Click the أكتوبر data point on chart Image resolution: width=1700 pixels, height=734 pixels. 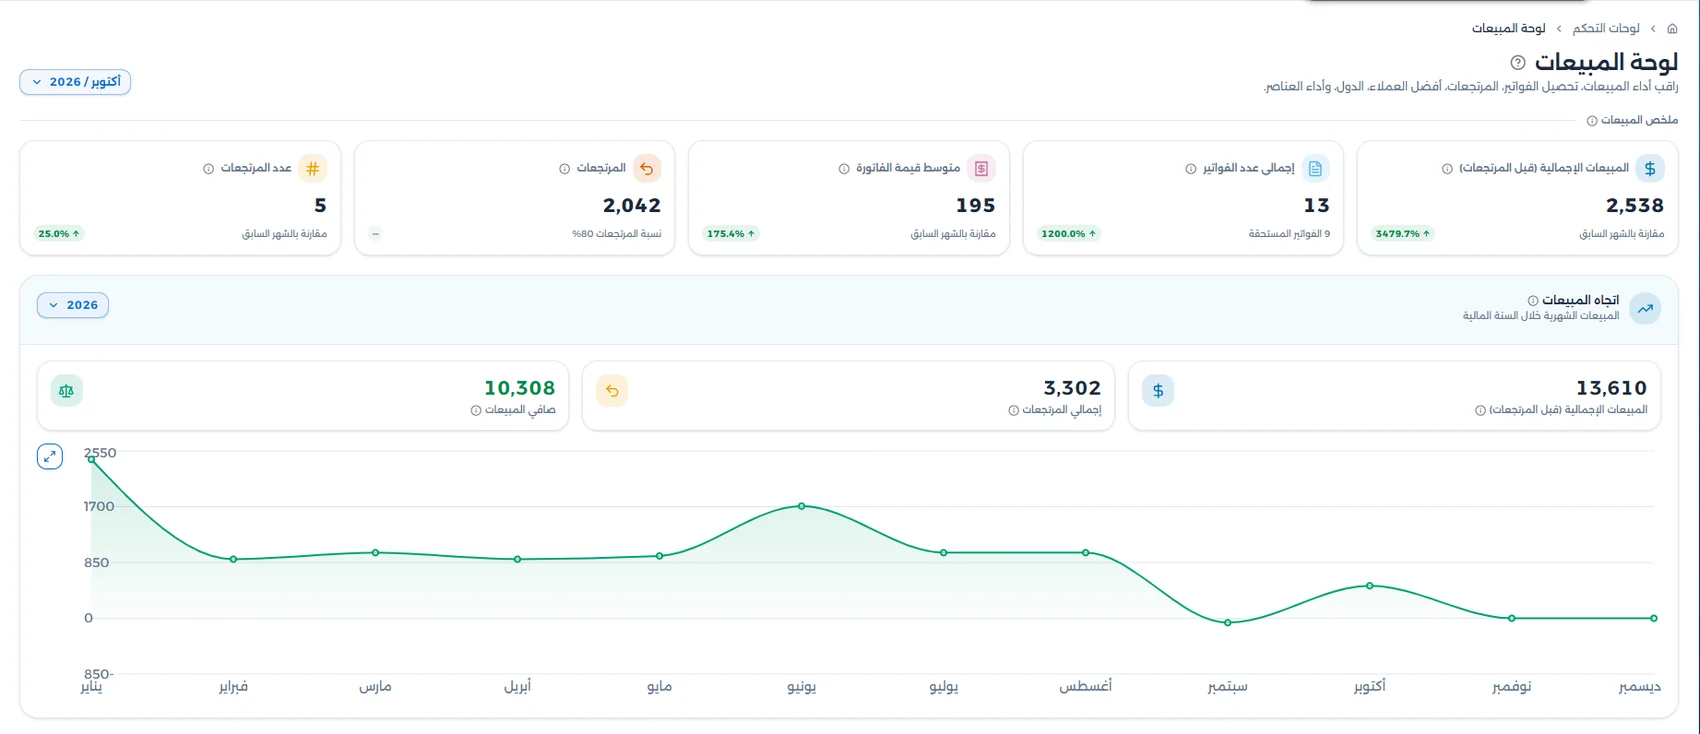point(1370,586)
